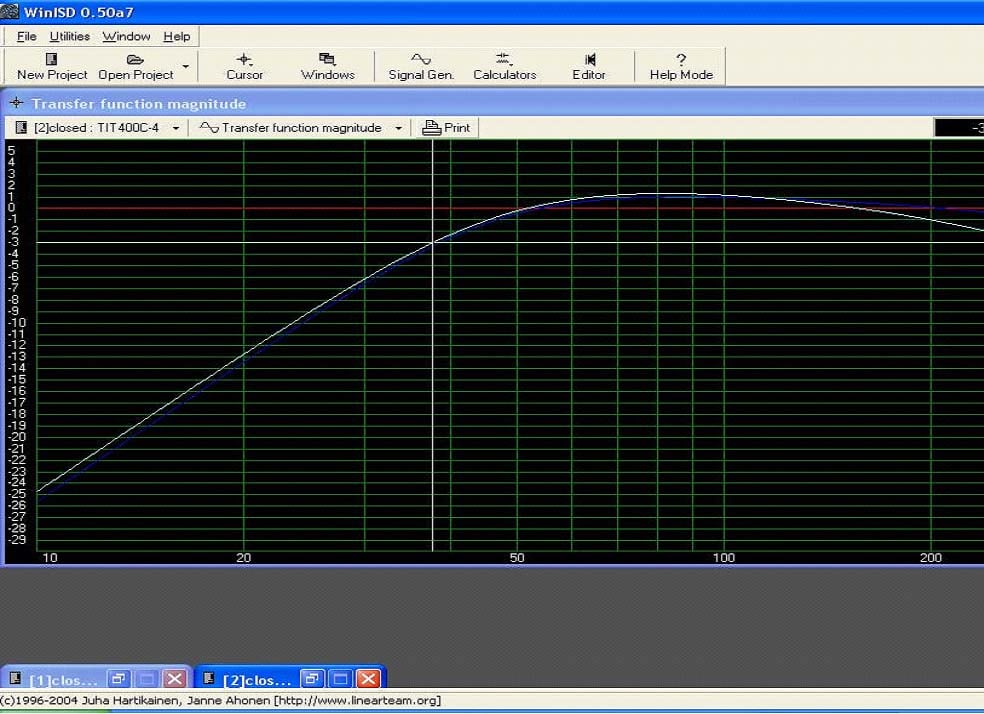This screenshot has width=984, height=714.
Task: Open the Calculators tool
Action: (504, 61)
